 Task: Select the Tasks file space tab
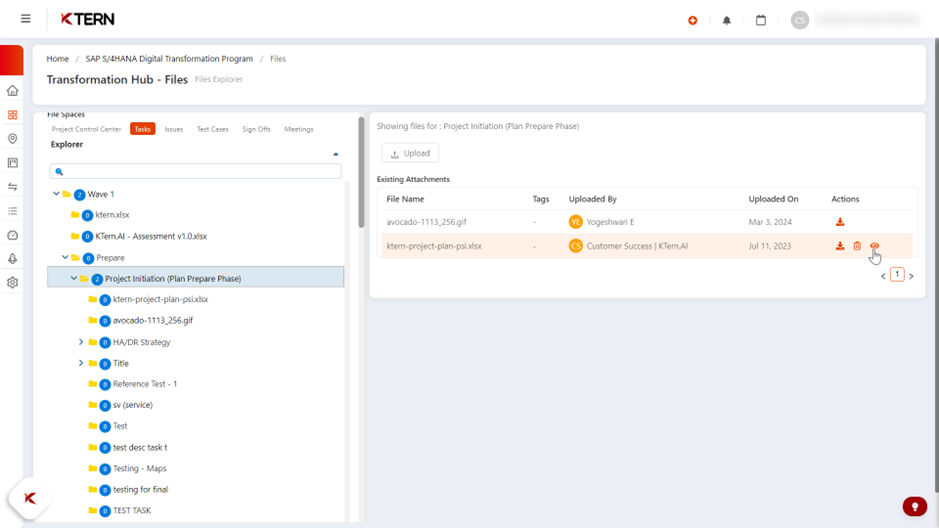click(x=143, y=129)
